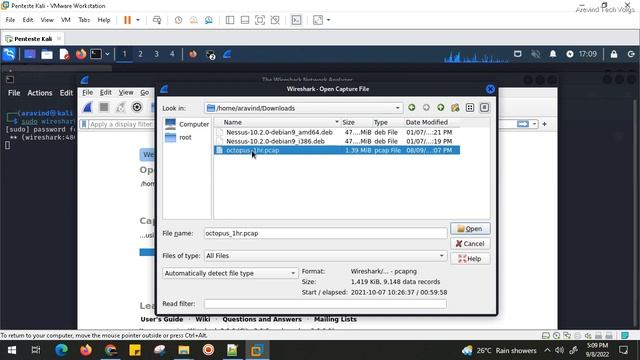Click the Open button
640x360 pixels.
click(470, 229)
